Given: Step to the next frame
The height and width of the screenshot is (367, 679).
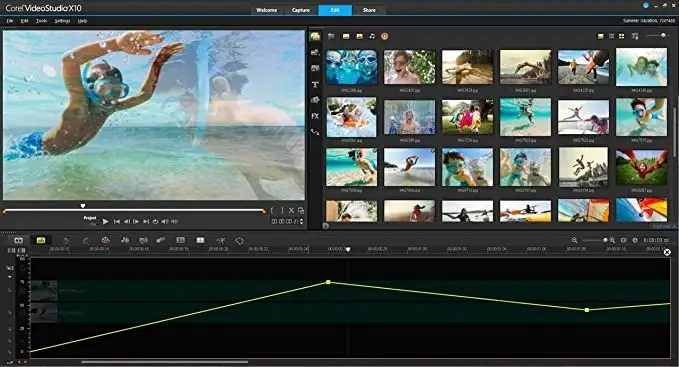Looking at the screenshot, I should pyautogui.click(x=136, y=222).
